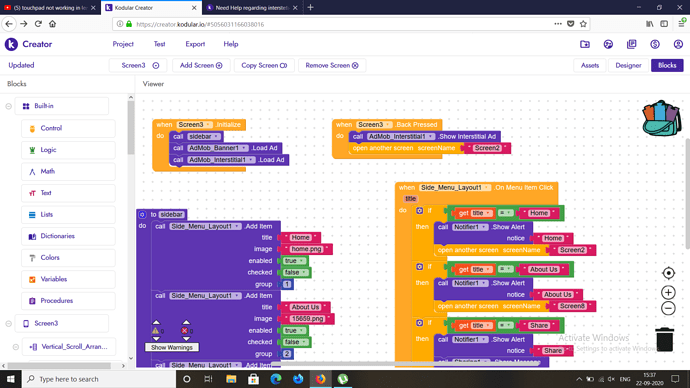This screenshot has width=690, height=388.
Task: Switch to the Designer view
Action: [628, 65]
